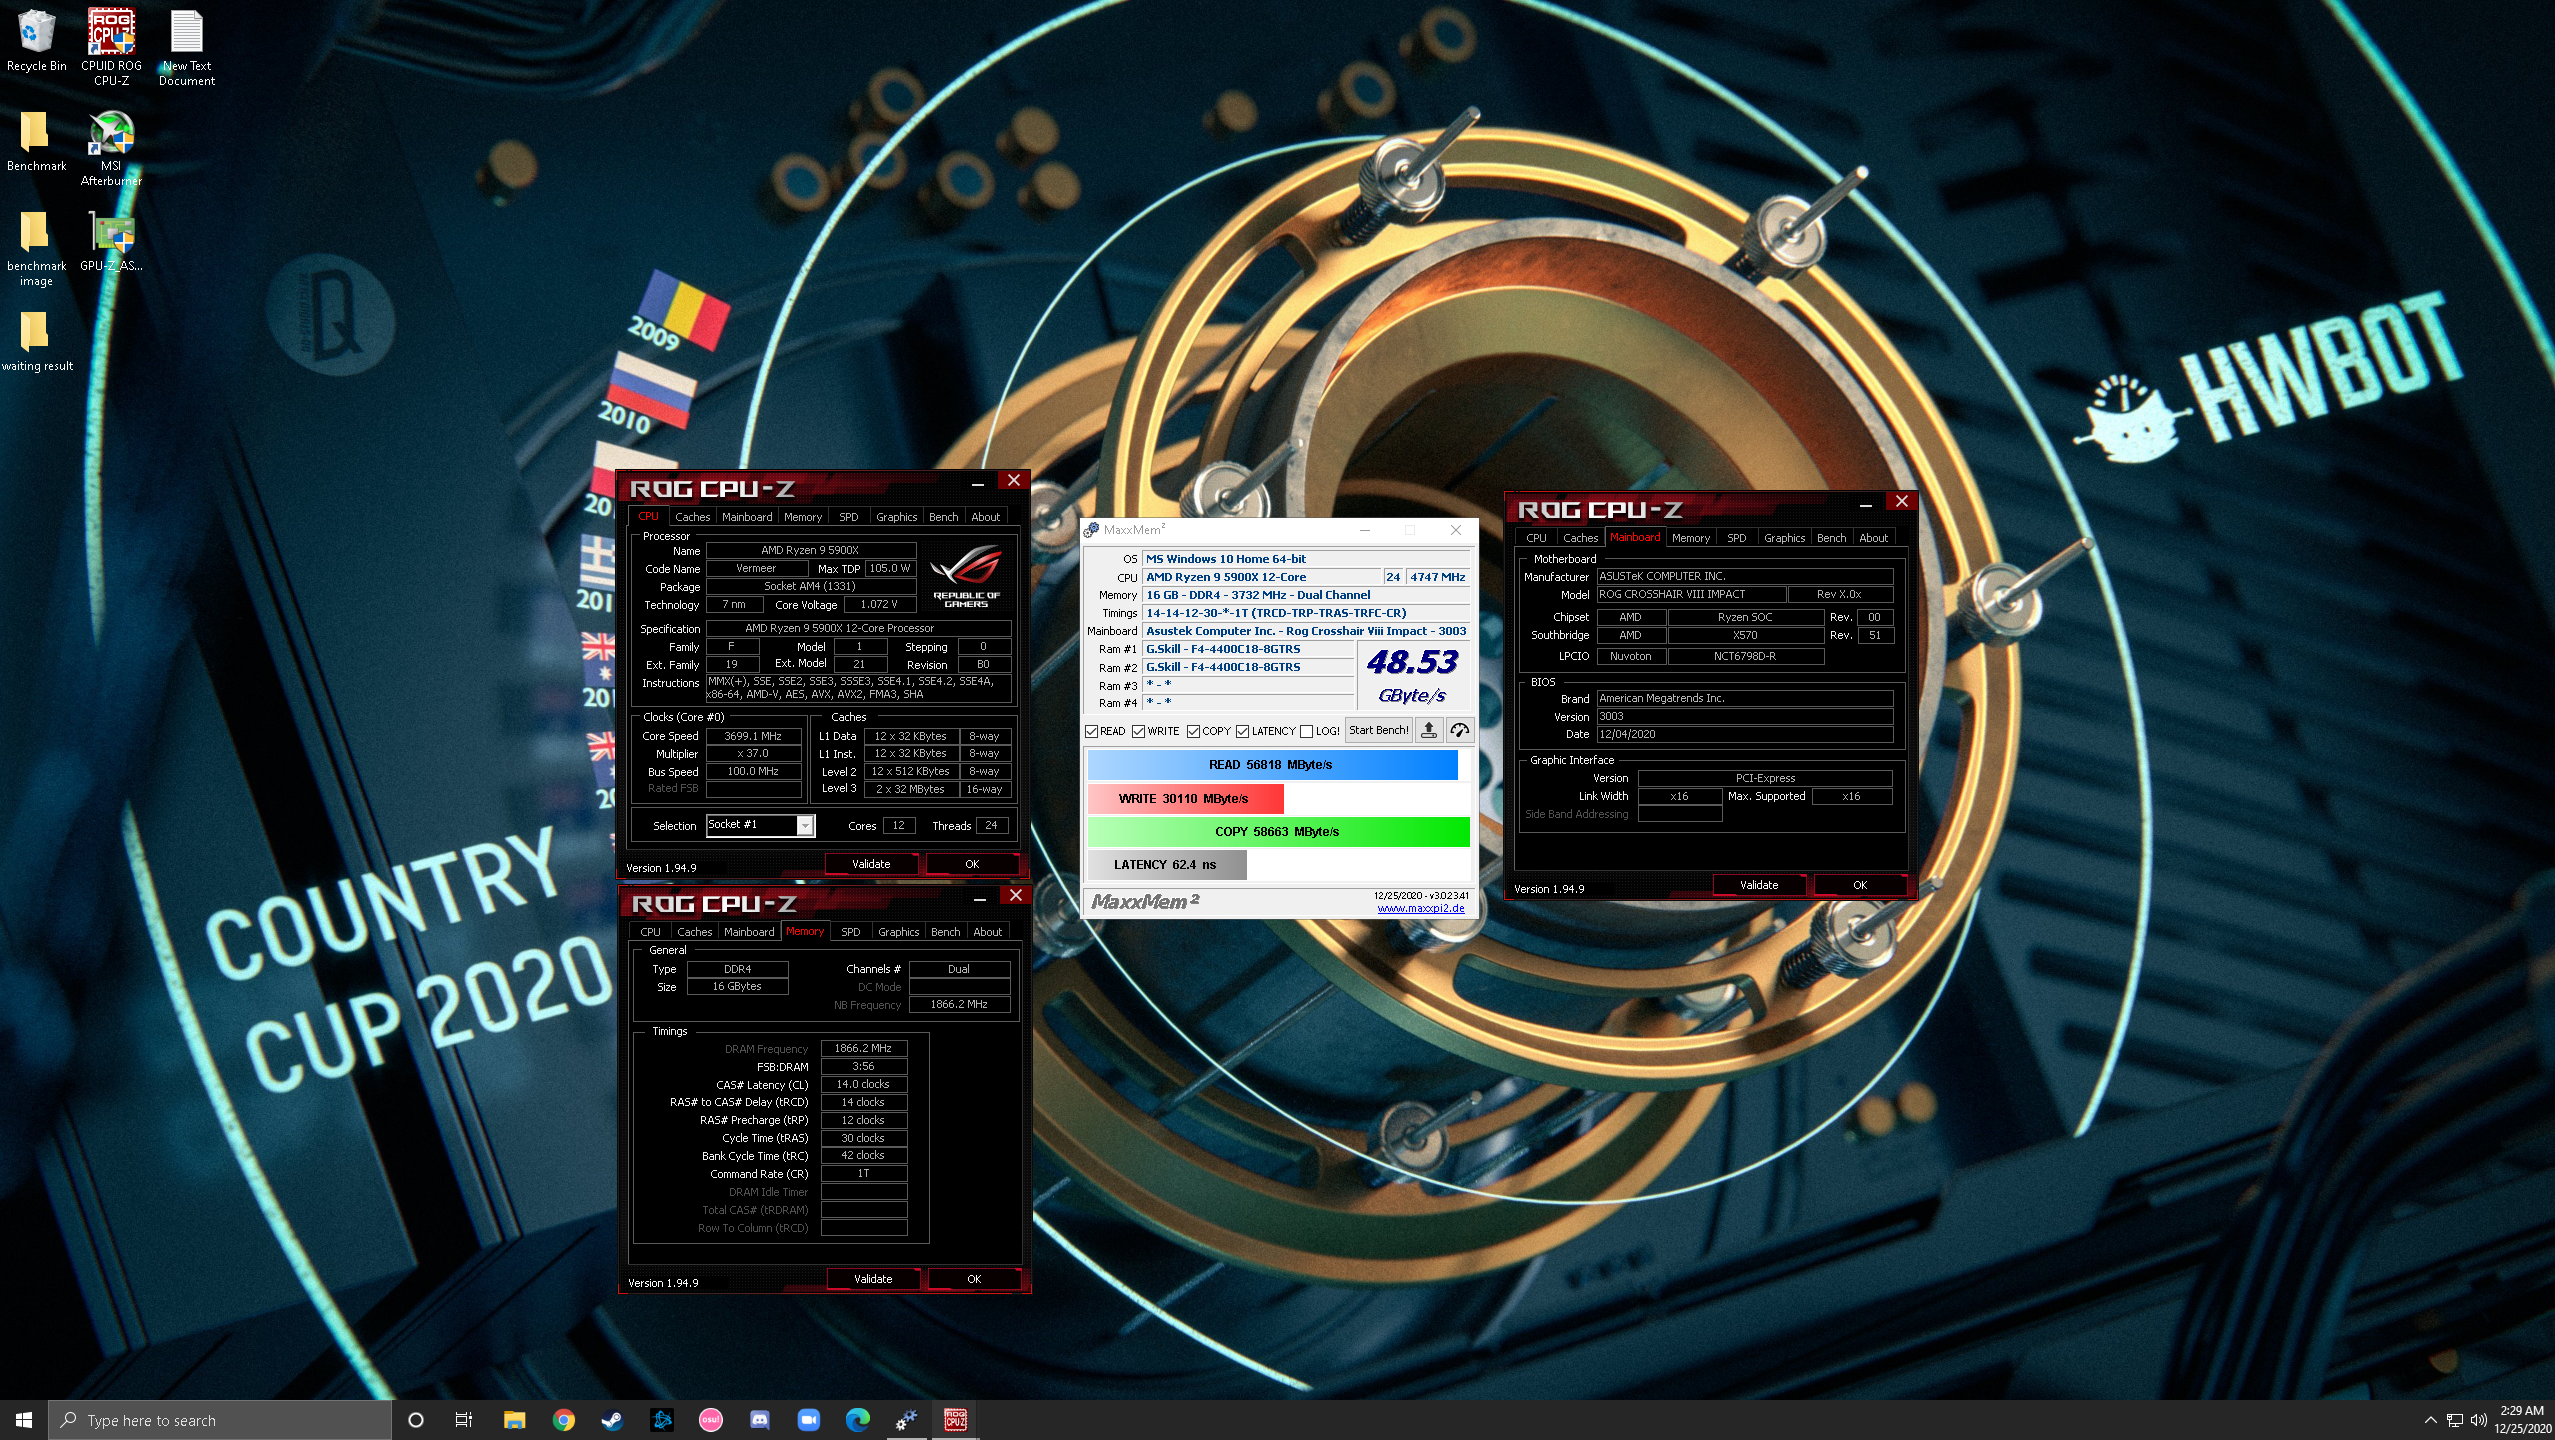The image size is (2555, 1440).
Task: Click the MaxxMem upload result icon button
Action: (x=1429, y=730)
